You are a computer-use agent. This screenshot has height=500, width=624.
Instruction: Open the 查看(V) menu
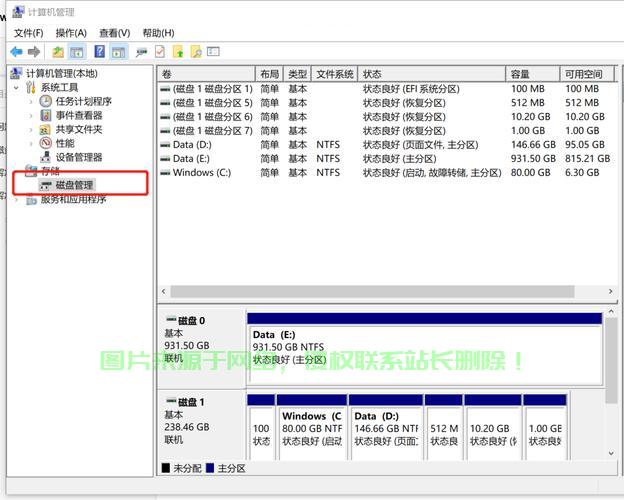115,33
